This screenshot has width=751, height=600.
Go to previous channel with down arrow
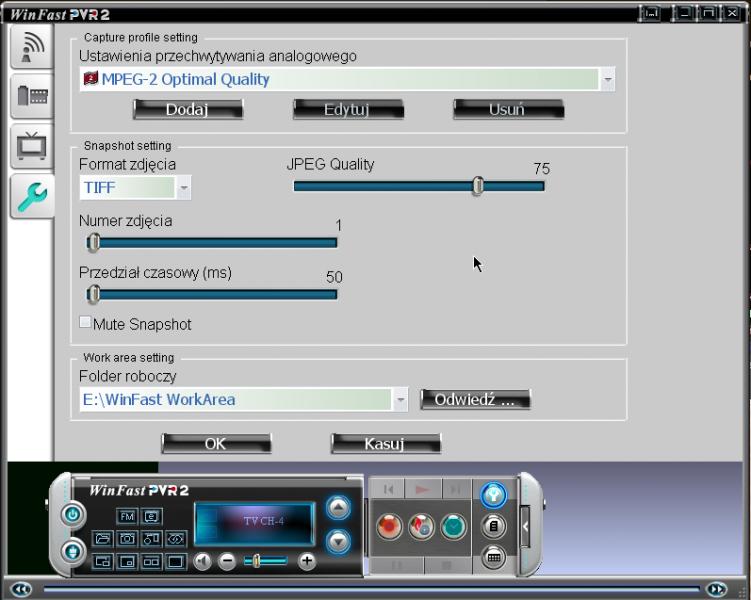pos(338,542)
